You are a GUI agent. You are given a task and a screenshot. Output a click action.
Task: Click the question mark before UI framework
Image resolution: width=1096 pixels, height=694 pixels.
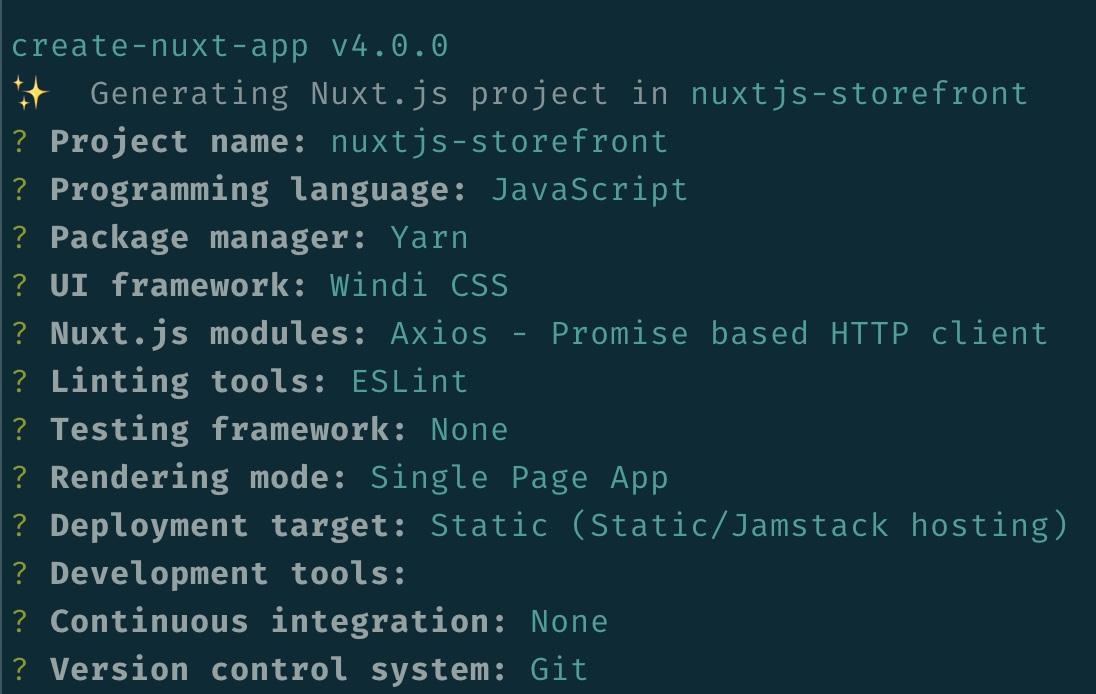click(x=19, y=285)
